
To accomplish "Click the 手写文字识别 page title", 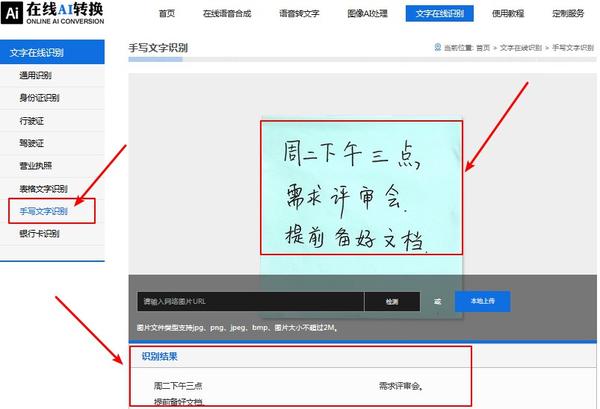I will (158, 48).
